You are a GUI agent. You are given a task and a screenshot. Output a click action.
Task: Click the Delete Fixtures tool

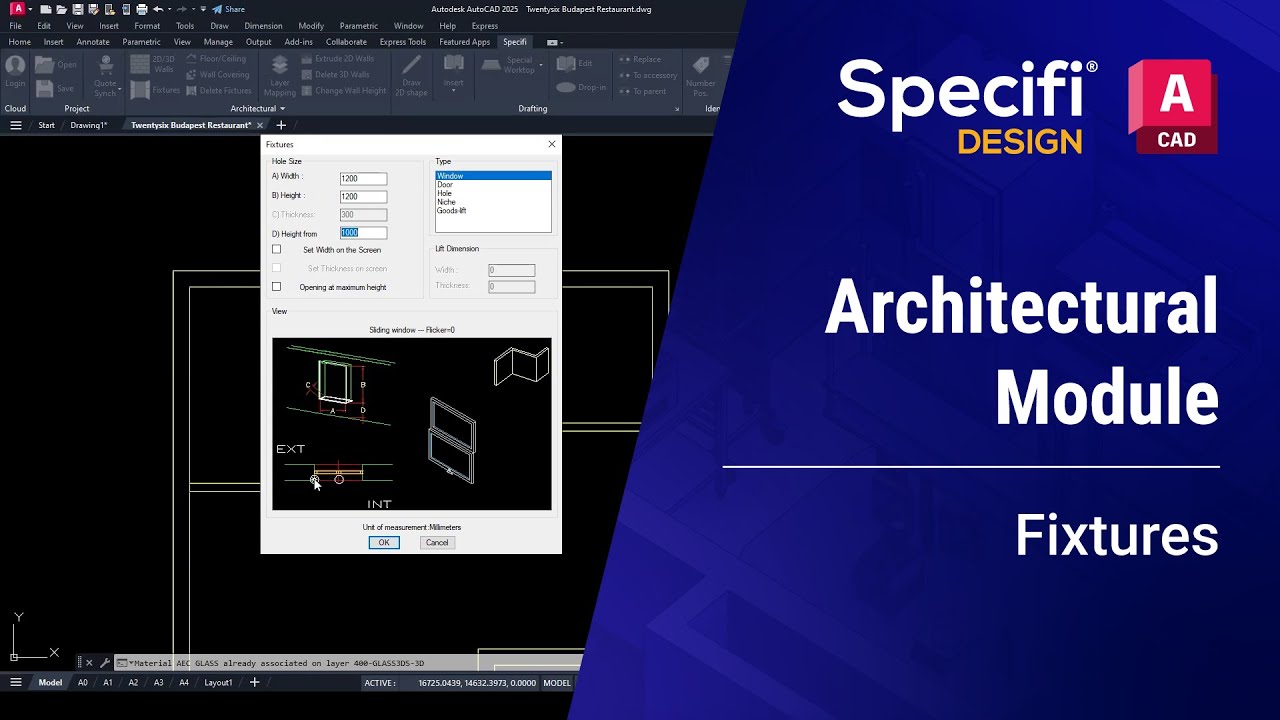219,90
